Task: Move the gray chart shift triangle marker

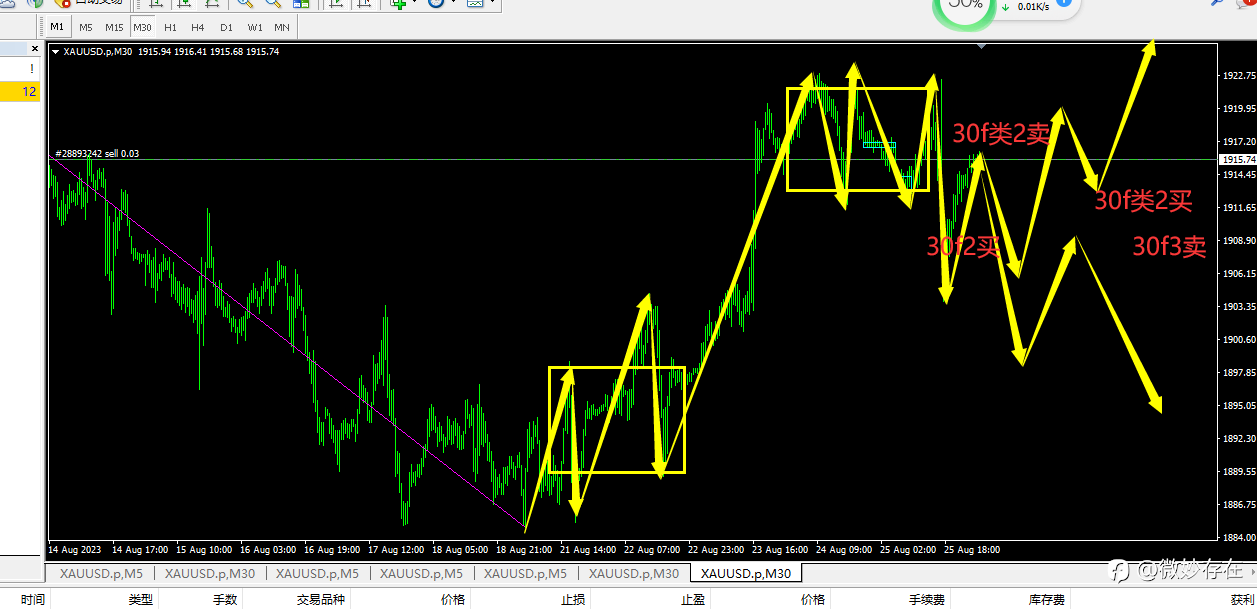Action: 982,45
